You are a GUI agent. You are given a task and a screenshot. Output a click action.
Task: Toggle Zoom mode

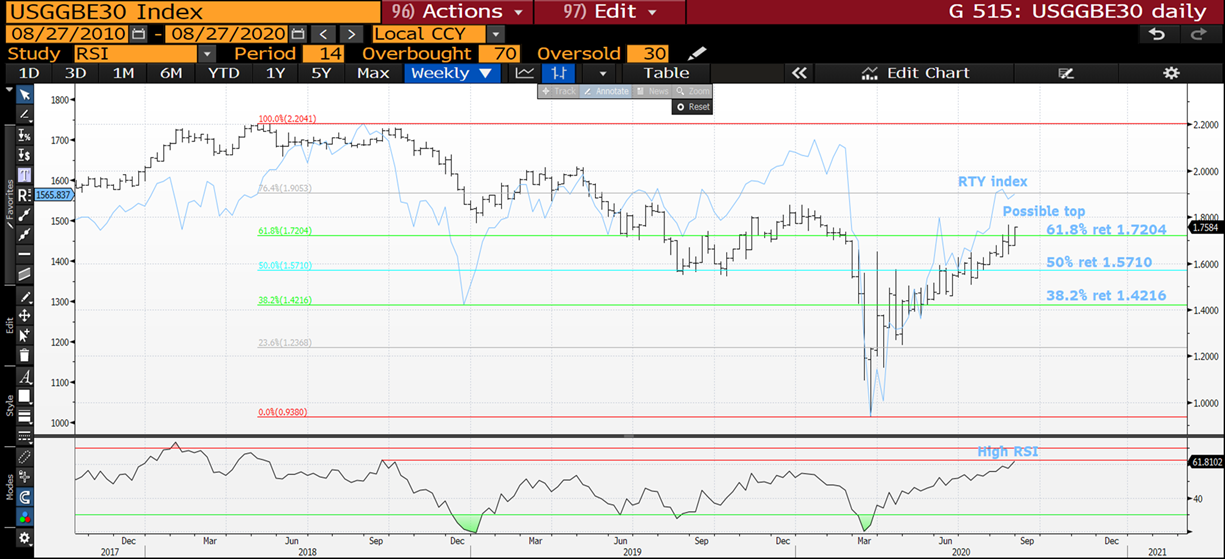pos(692,91)
